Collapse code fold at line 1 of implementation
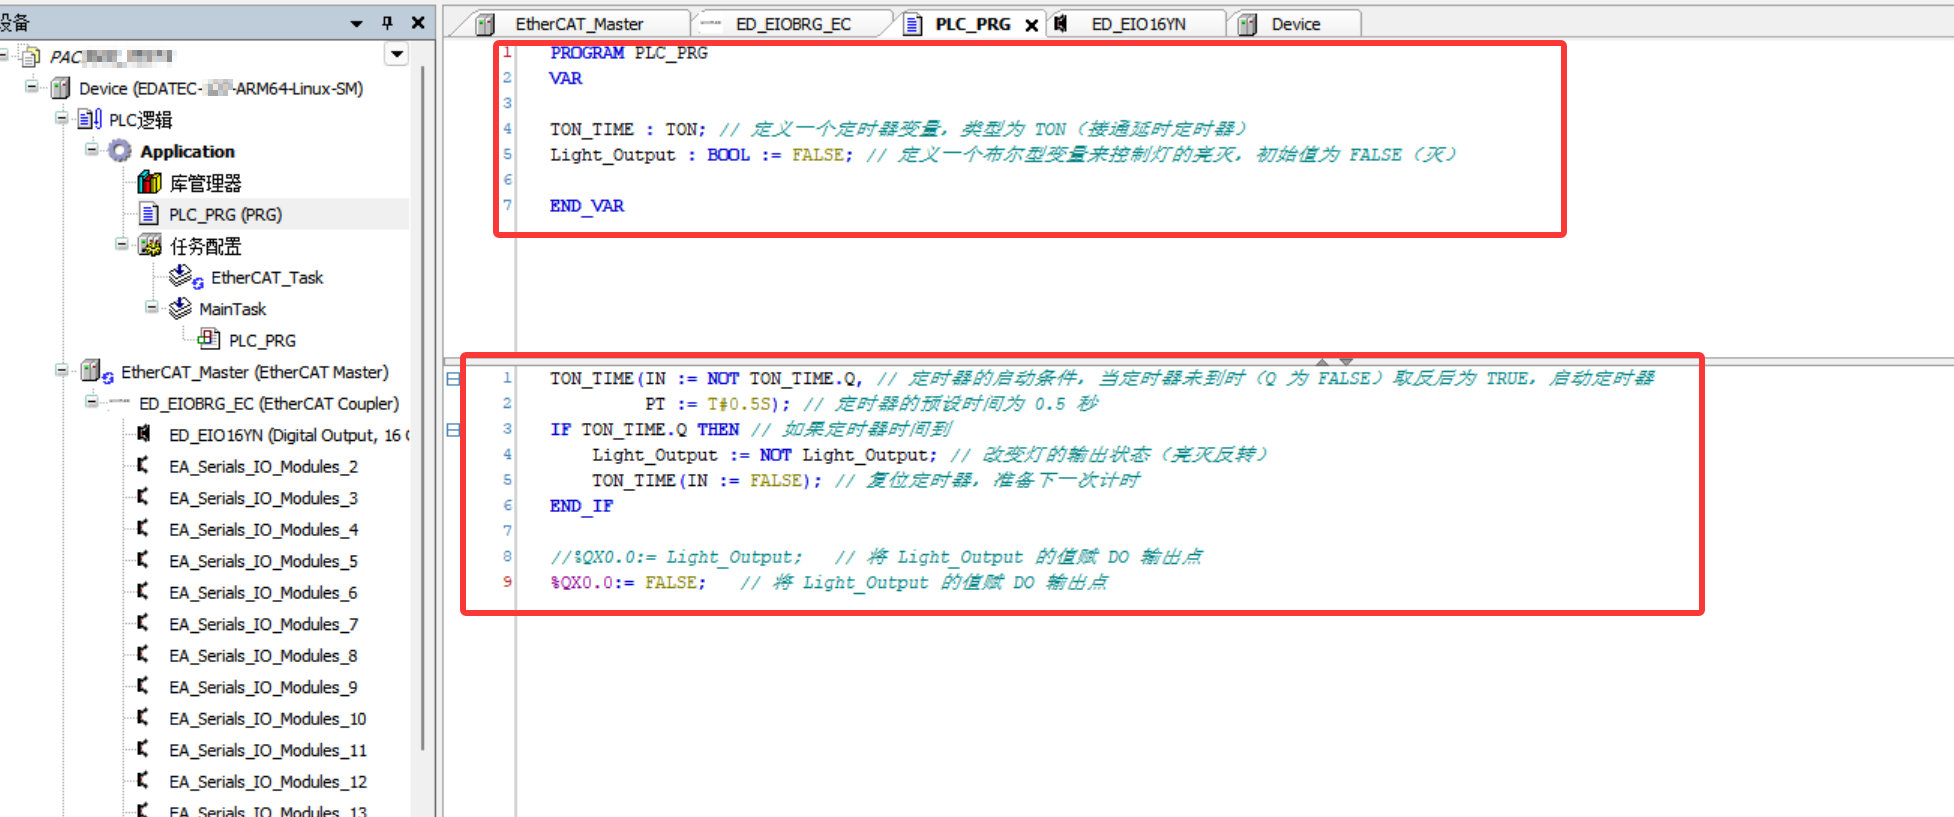Viewport: 1954px width, 817px height. (453, 379)
